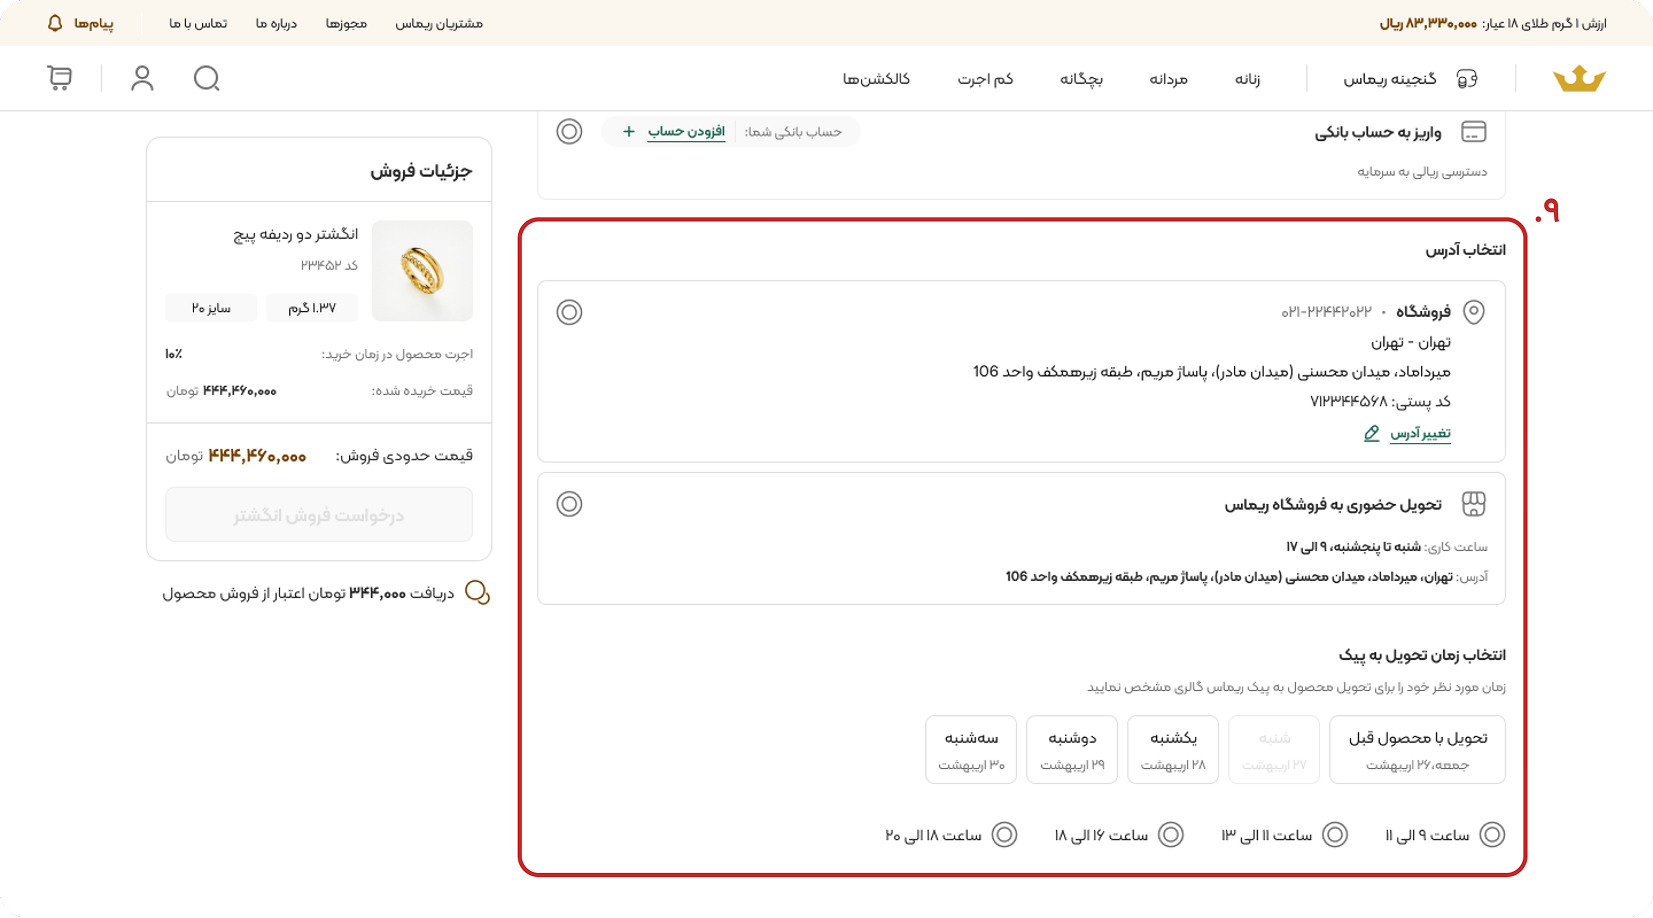Choose time slot ساعت ۹ الی ۱۱
Viewport: 1653px width, 918px height.
(1492, 834)
